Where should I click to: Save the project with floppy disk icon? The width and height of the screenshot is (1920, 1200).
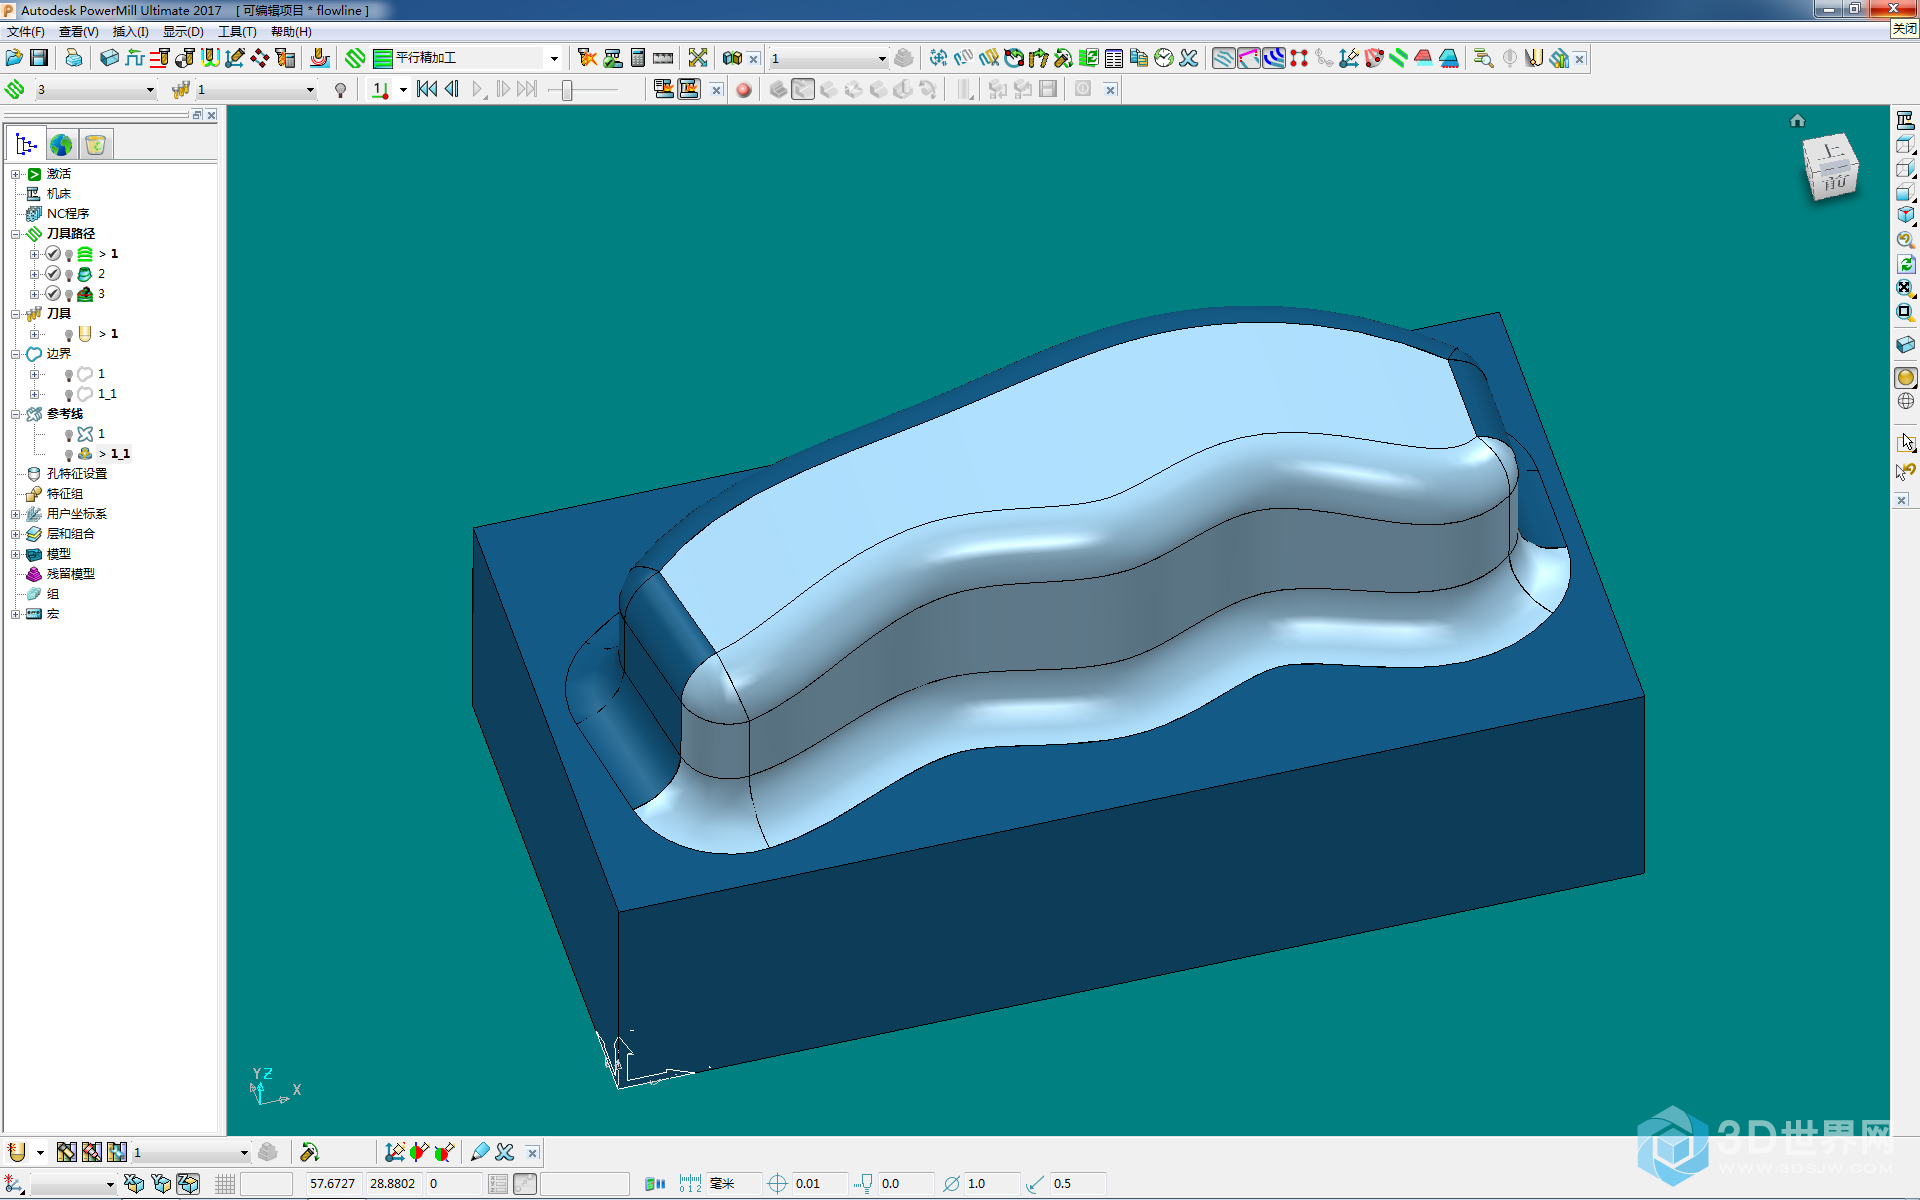(x=39, y=58)
